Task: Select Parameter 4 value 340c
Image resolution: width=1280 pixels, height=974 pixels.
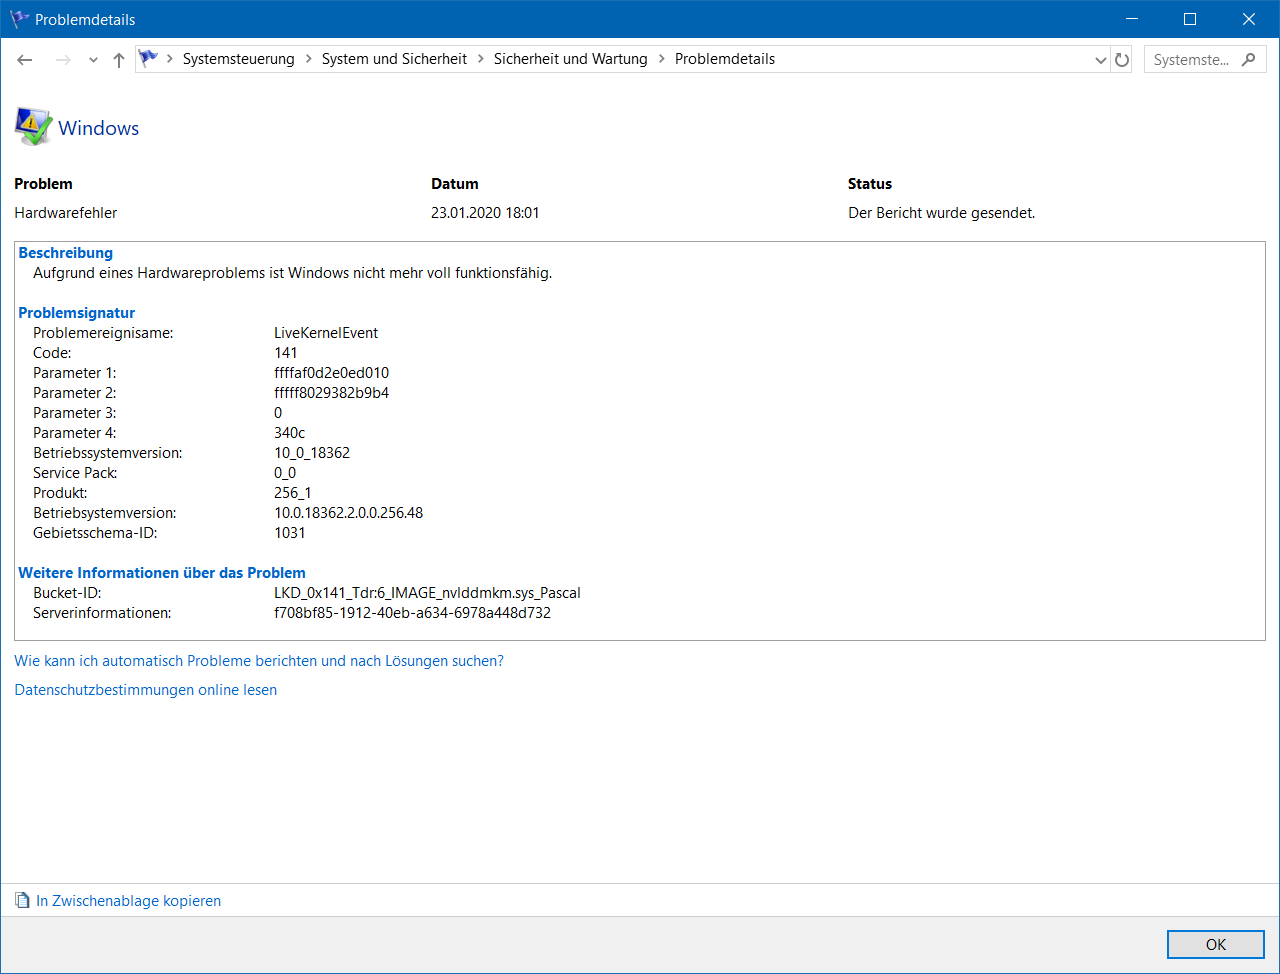Action: click(290, 433)
